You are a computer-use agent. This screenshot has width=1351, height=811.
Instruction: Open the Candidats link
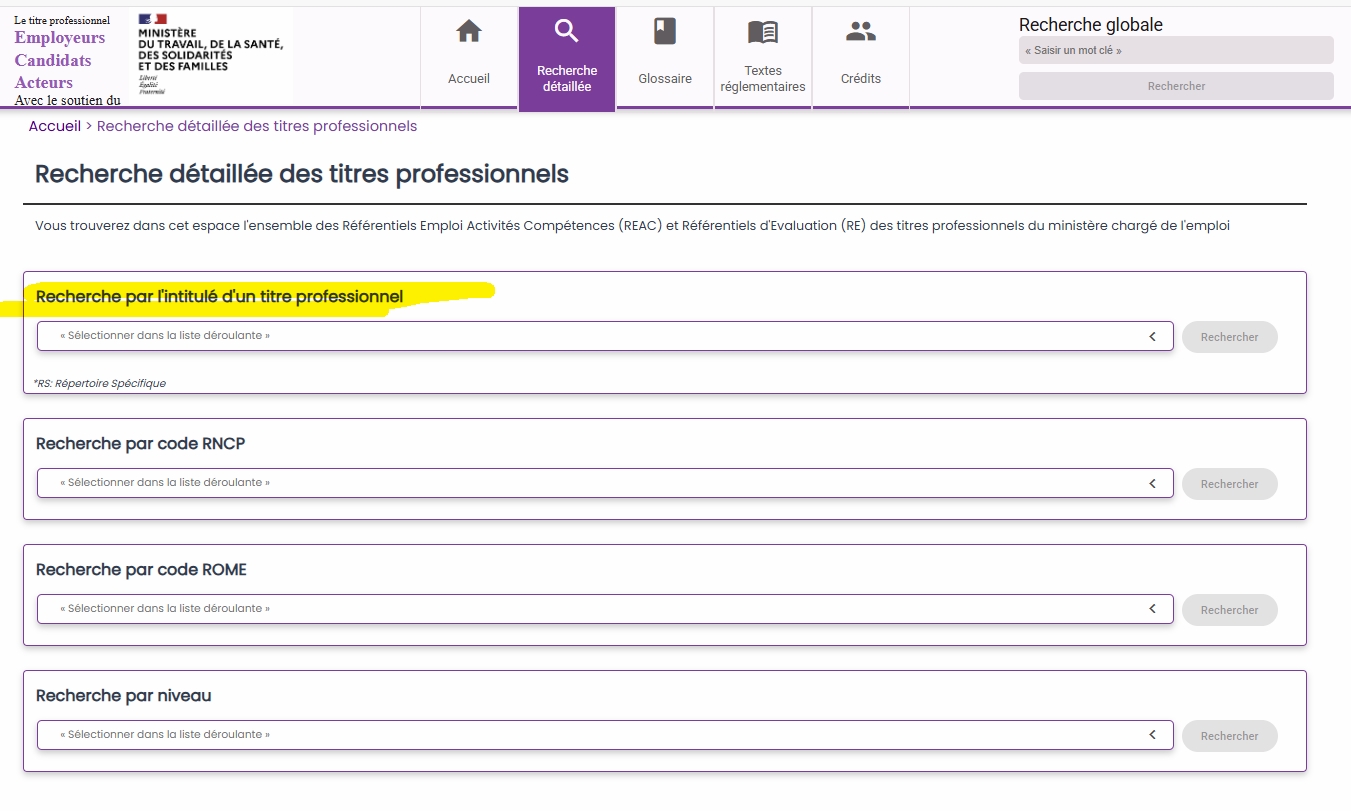pos(52,60)
